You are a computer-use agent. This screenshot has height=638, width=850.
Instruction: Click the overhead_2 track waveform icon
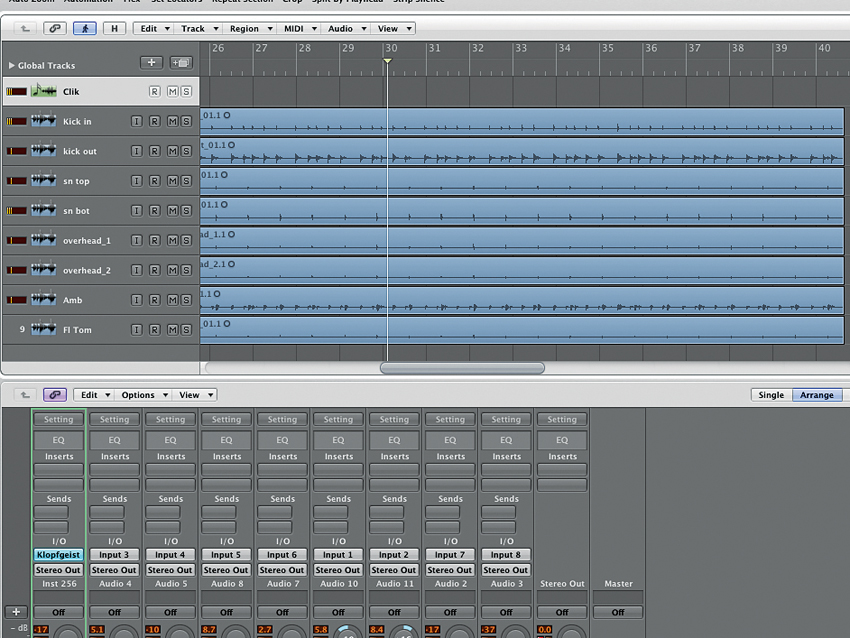click(x=43, y=269)
